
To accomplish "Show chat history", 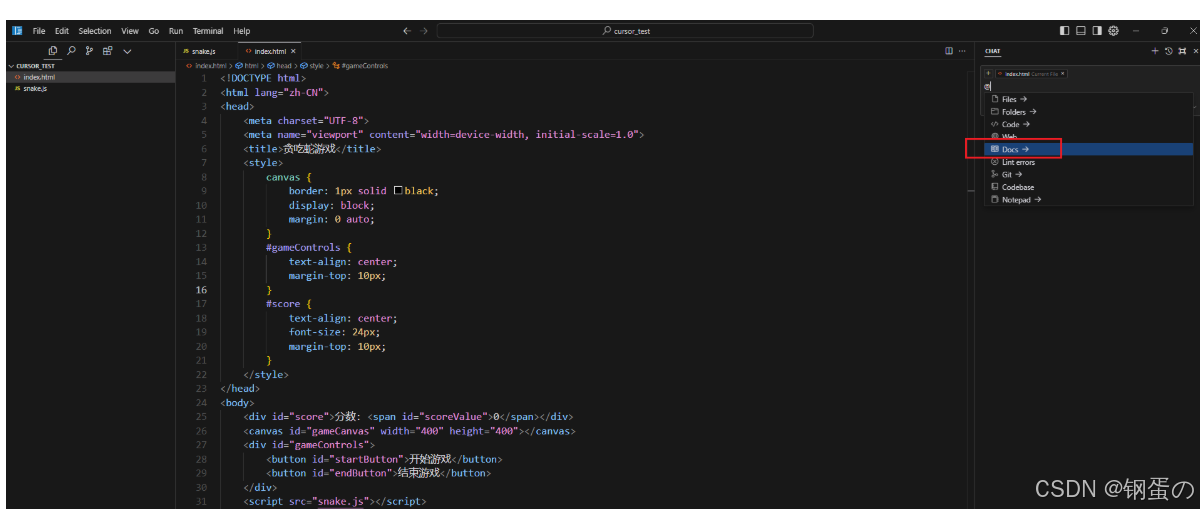I will (1168, 50).
